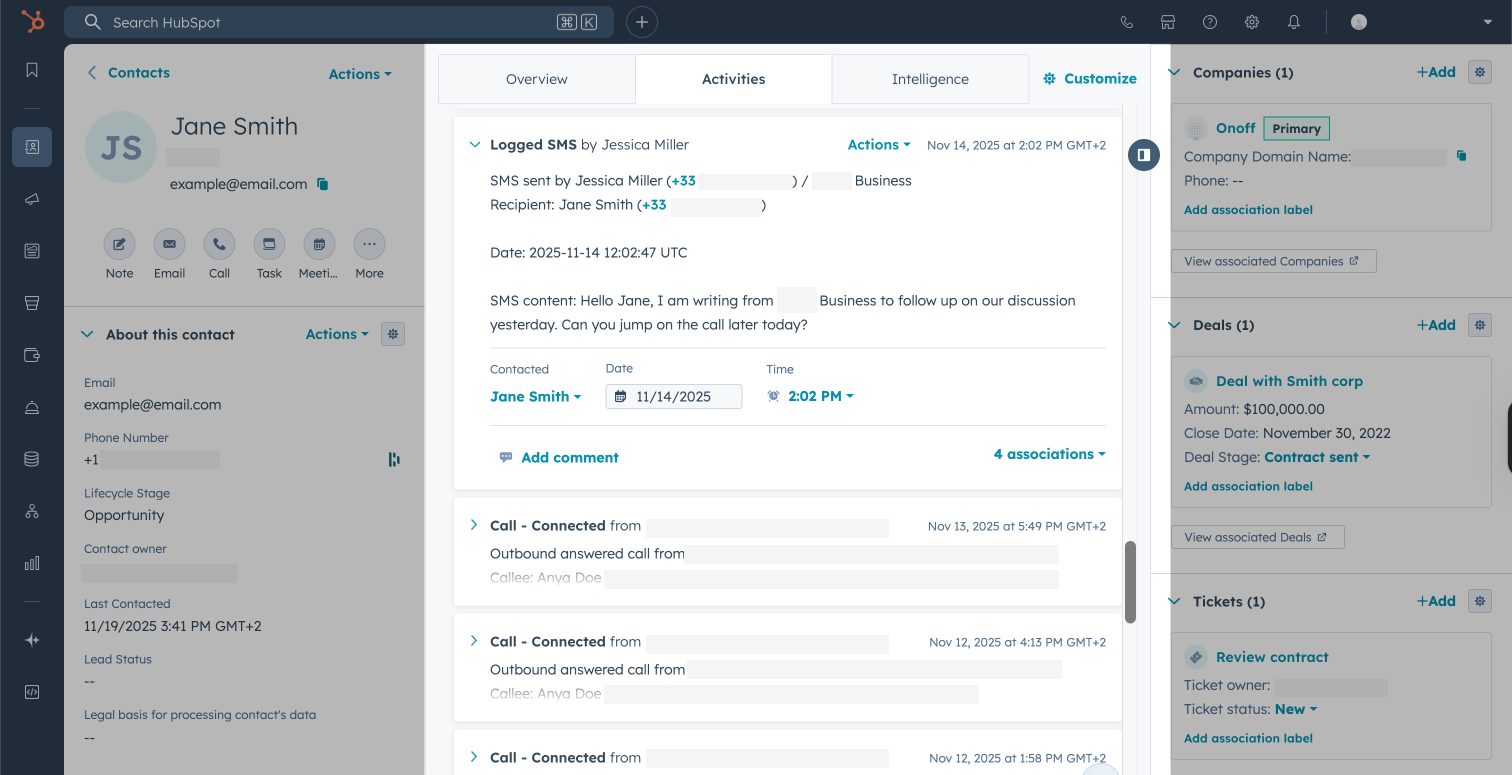Start a Call with the contact
Image resolution: width=1512 pixels, height=775 pixels.
click(x=219, y=244)
